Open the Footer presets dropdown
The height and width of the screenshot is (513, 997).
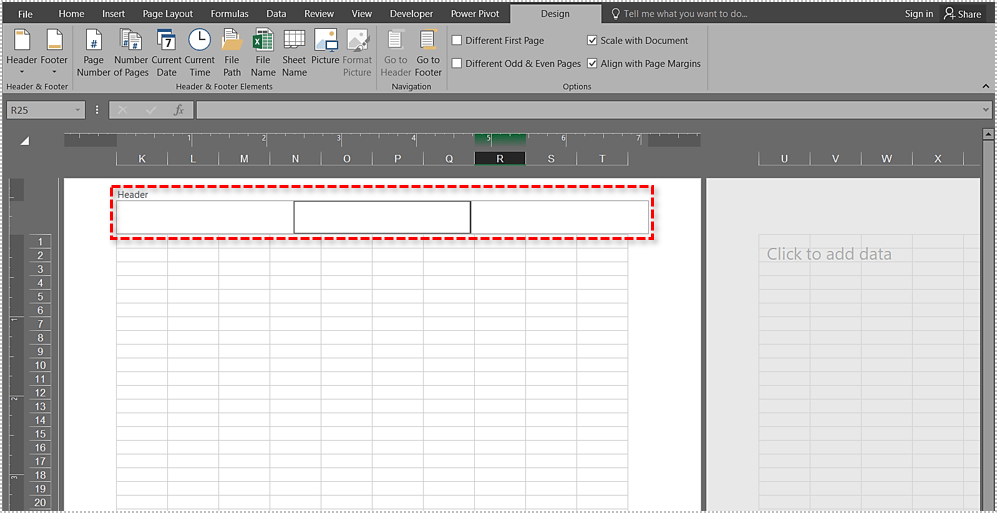point(54,52)
